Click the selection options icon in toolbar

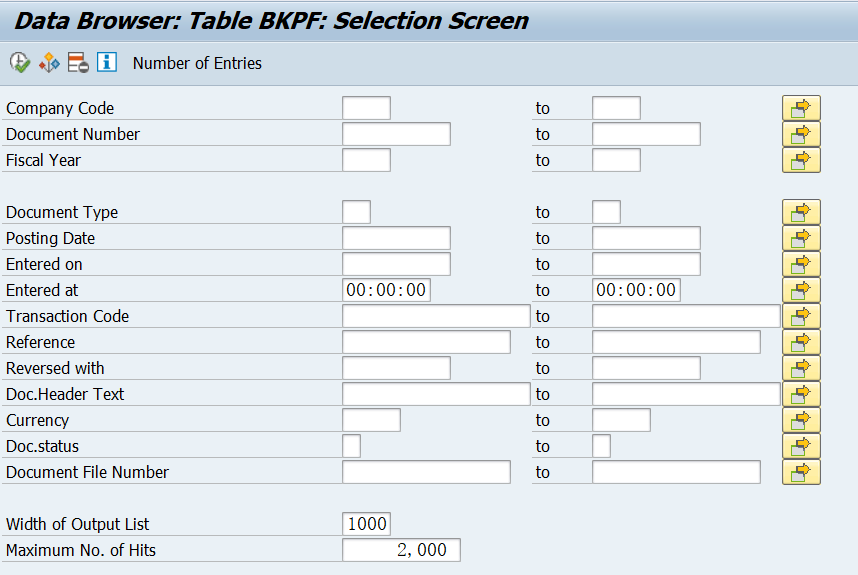click(x=49, y=63)
